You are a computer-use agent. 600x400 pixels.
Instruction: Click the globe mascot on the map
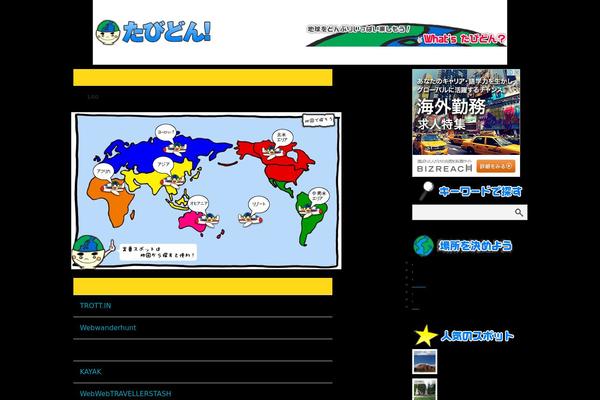[91, 251]
